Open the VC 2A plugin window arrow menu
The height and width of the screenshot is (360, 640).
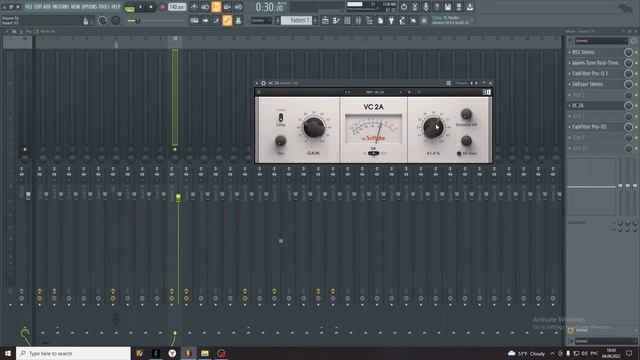257,83
